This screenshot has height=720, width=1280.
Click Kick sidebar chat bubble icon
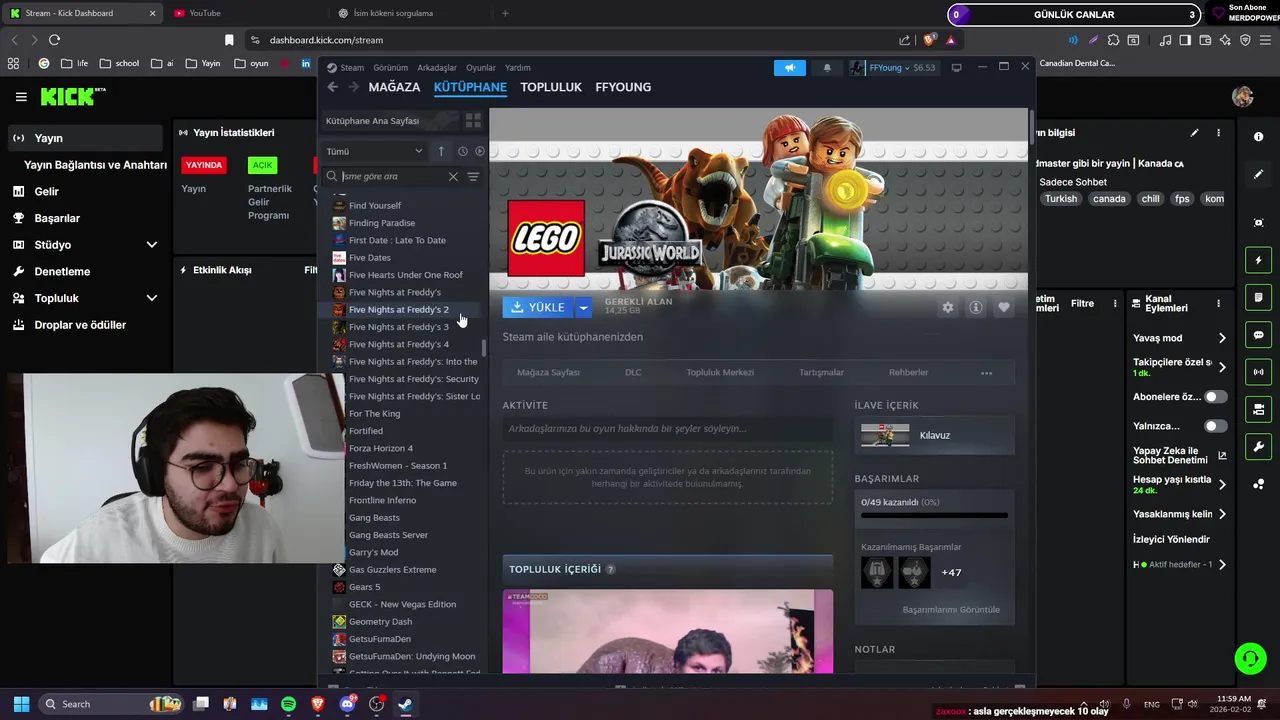1258,335
